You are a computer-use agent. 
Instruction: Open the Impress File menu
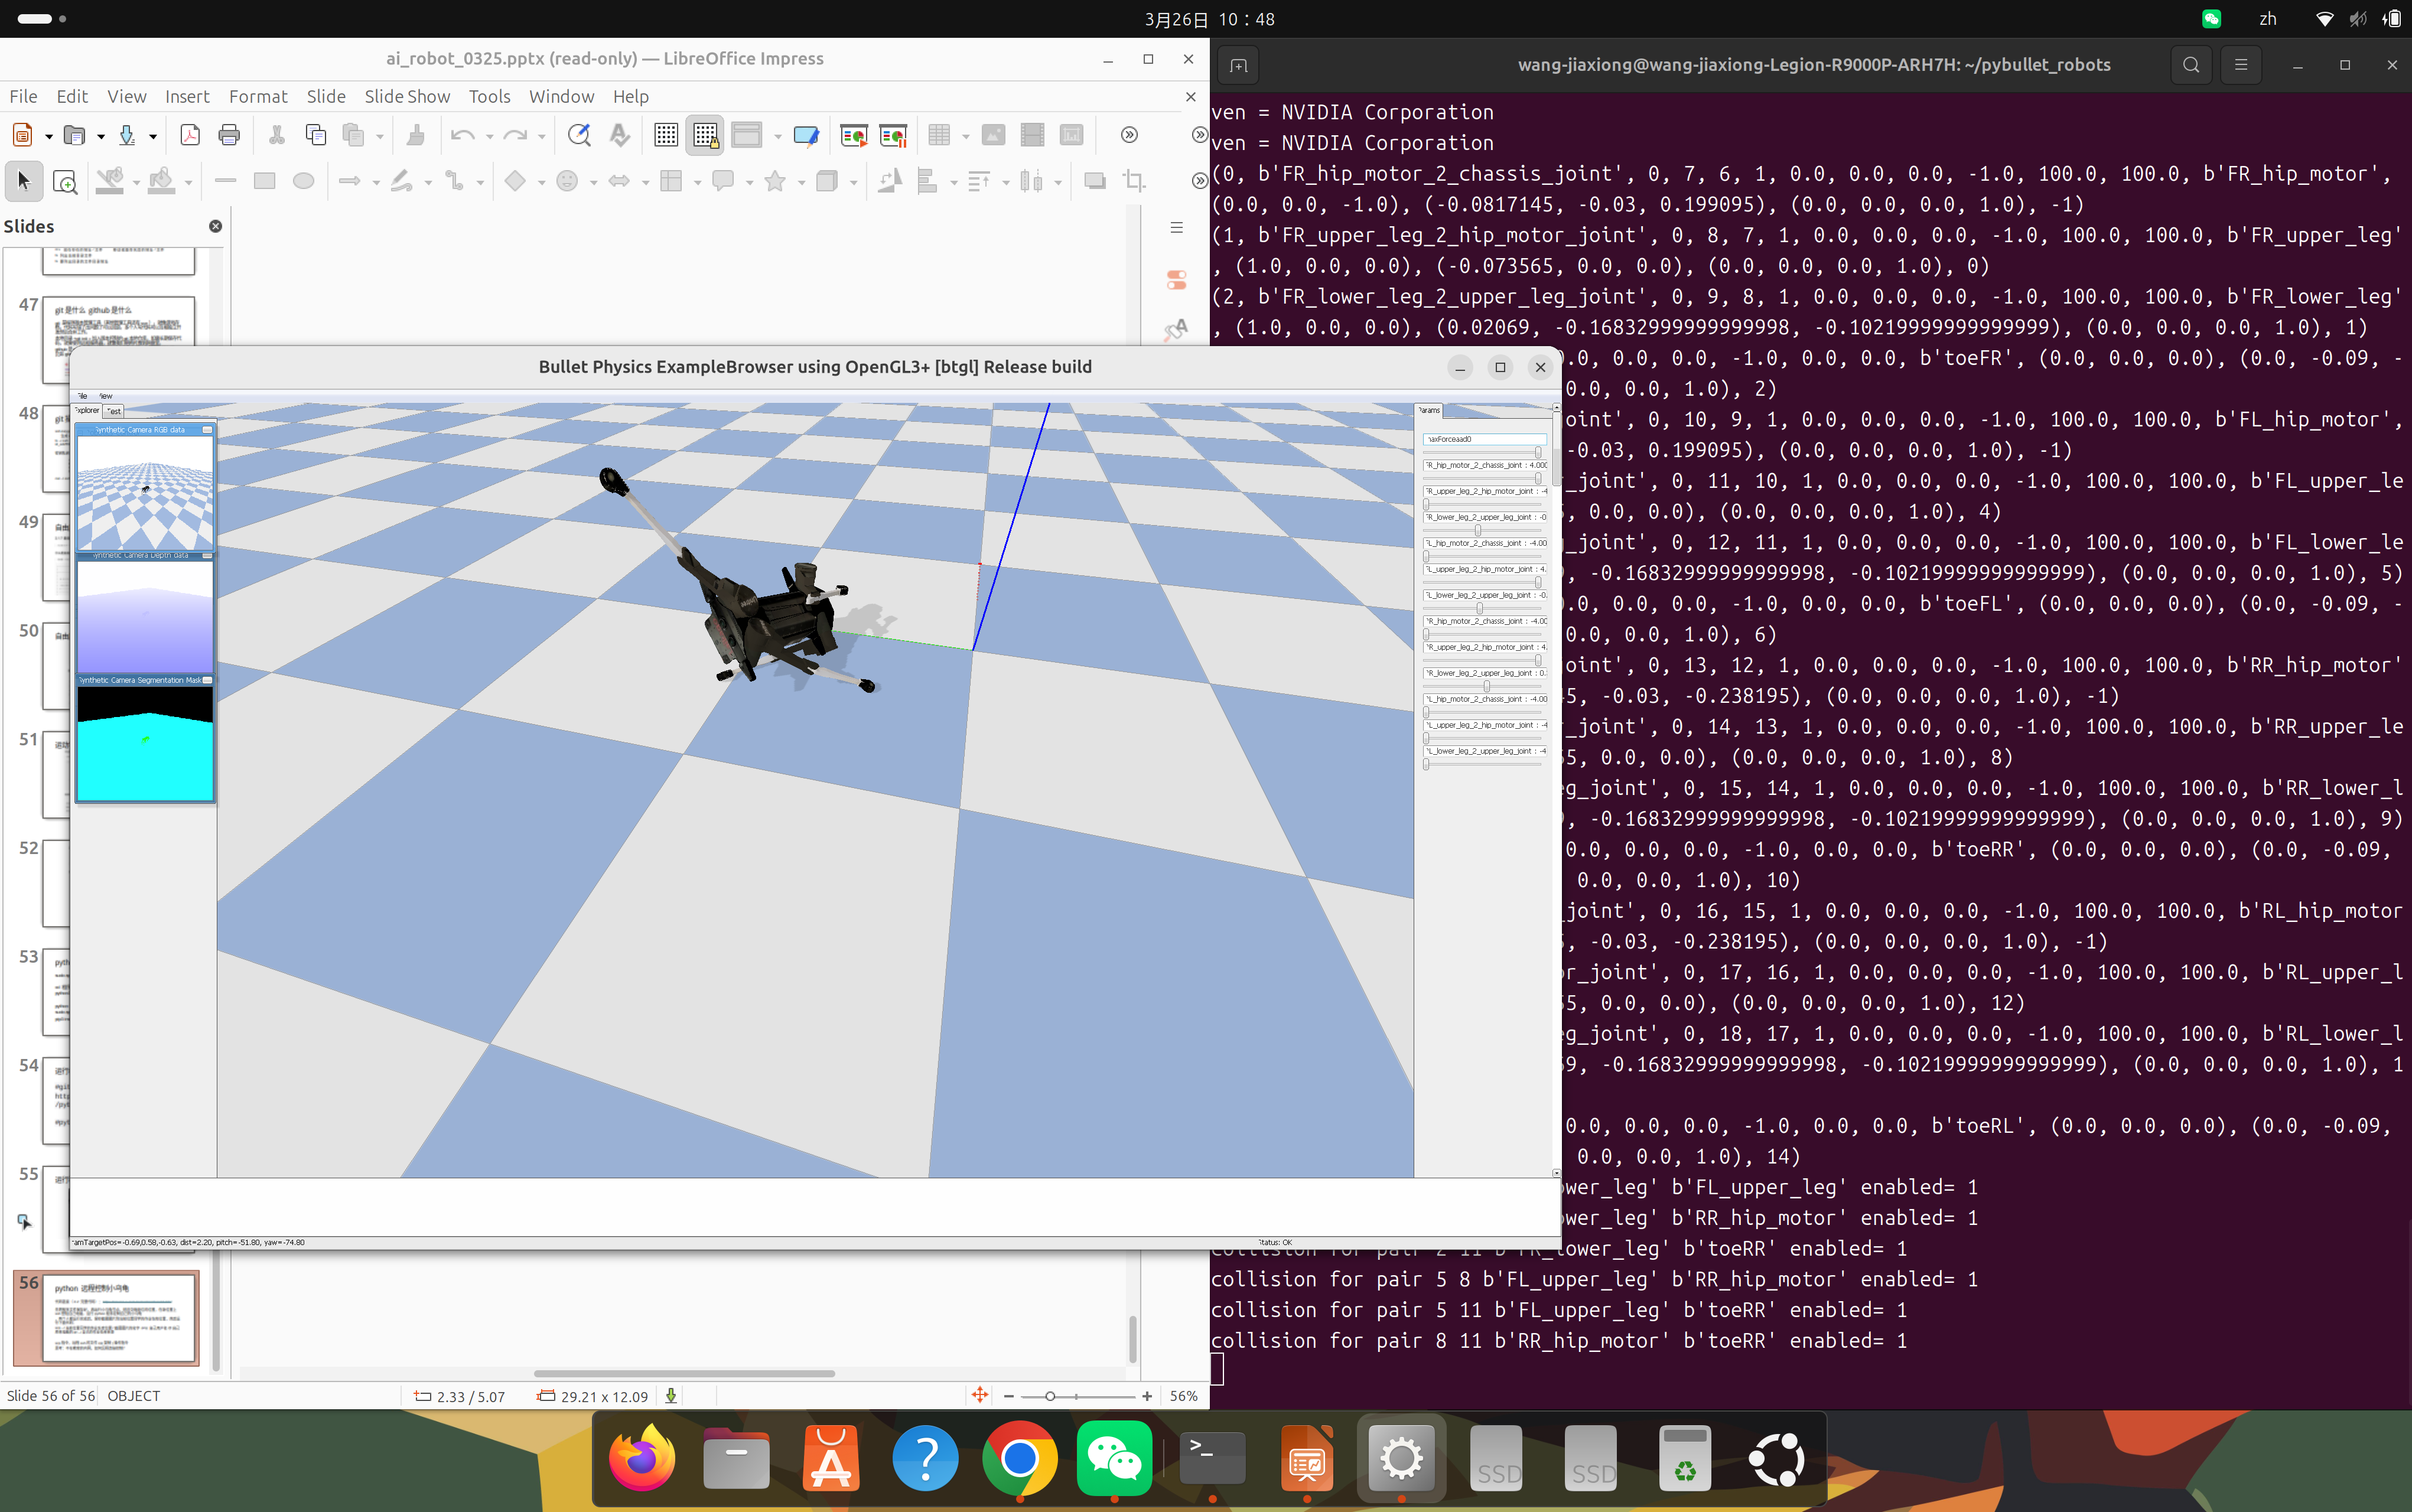coord(23,96)
